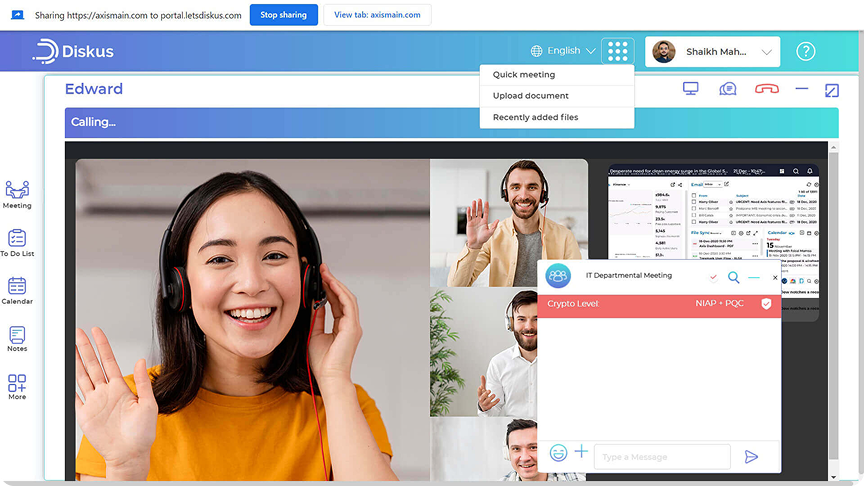The image size is (864, 486).
Task: Toggle the red checkmark in chat header
Action: tap(713, 277)
